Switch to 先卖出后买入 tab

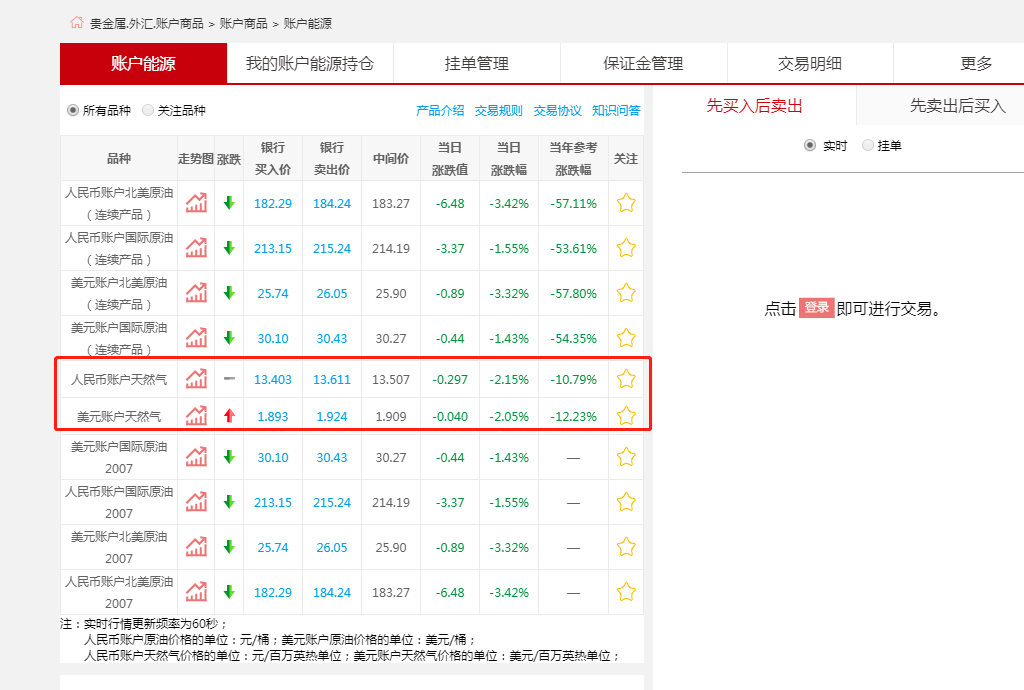(x=957, y=105)
